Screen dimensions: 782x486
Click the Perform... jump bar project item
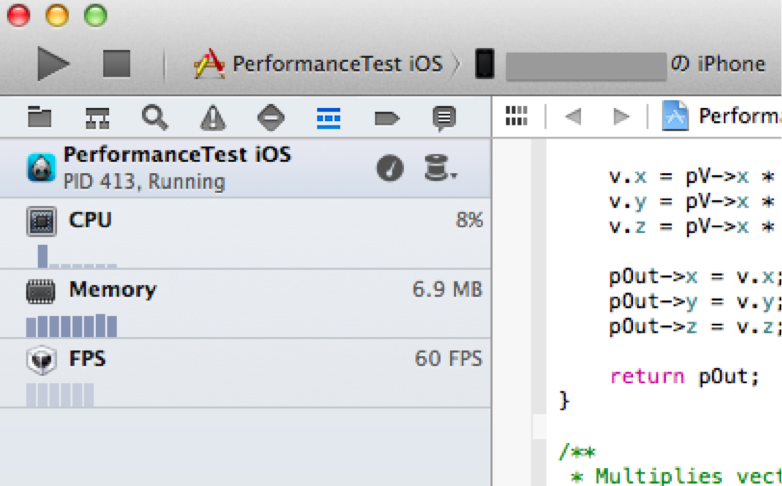pyautogui.click(x=721, y=116)
